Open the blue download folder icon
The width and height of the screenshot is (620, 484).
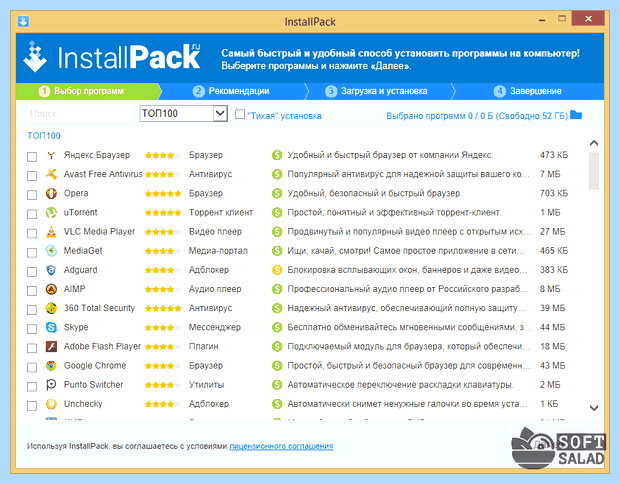576,115
